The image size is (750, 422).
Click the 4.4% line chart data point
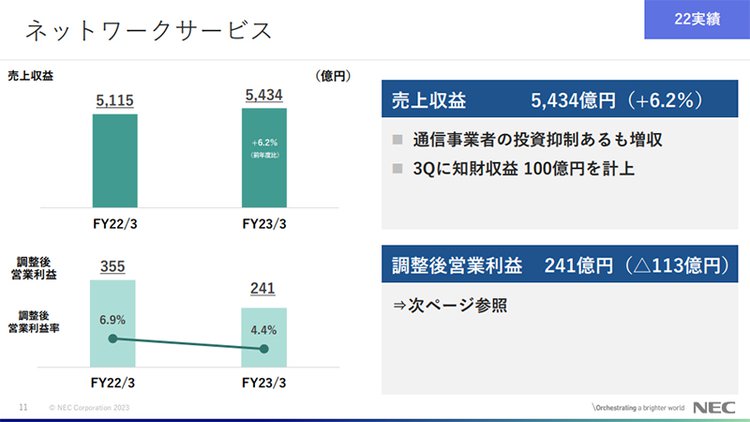coord(264,348)
